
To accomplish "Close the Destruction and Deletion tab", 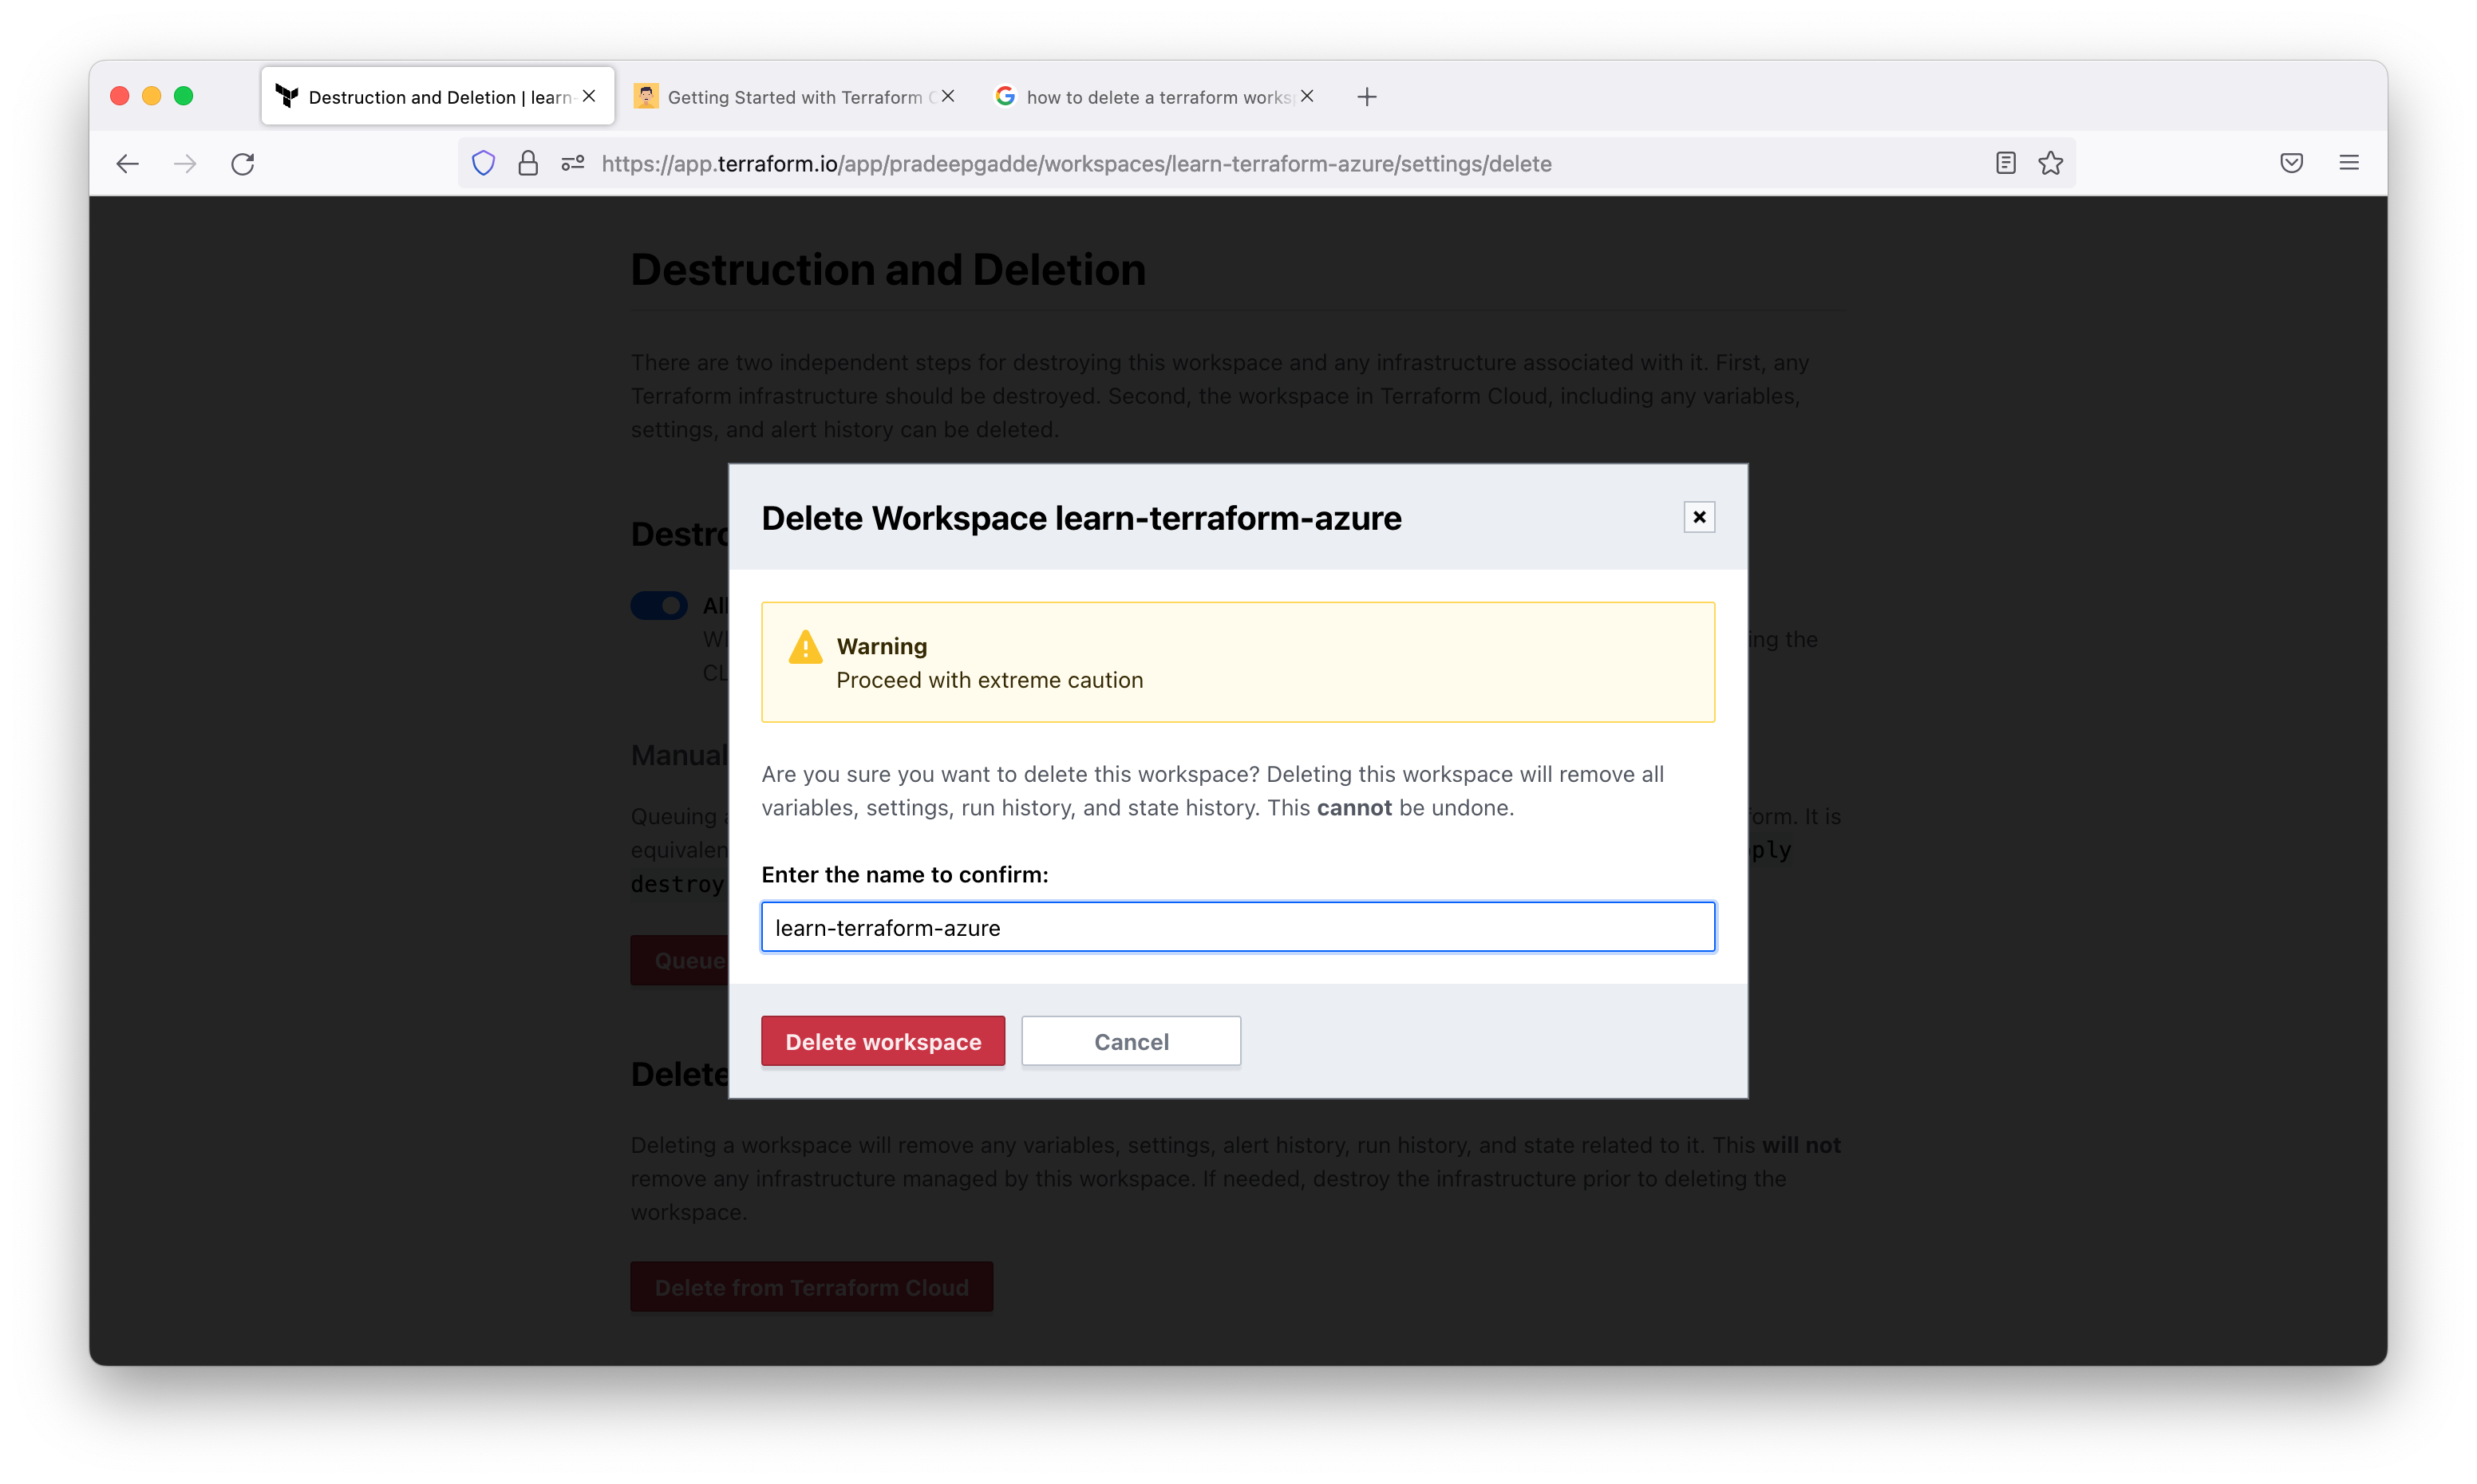I will (x=589, y=96).
